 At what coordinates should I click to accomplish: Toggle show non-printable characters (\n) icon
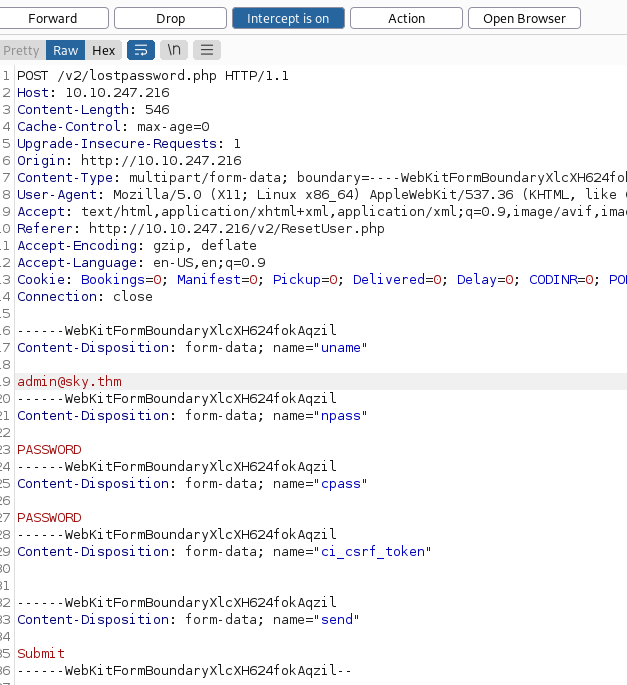[x=174, y=50]
